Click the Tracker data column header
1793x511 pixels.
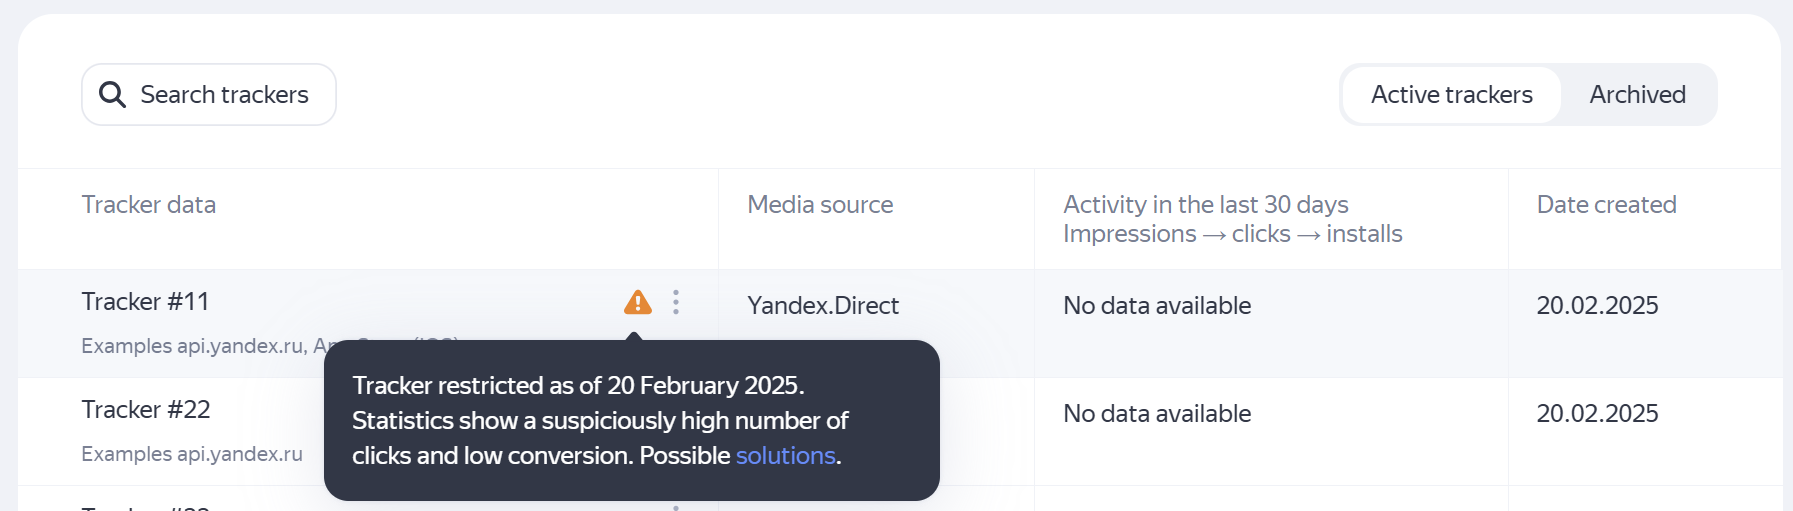click(x=149, y=205)
